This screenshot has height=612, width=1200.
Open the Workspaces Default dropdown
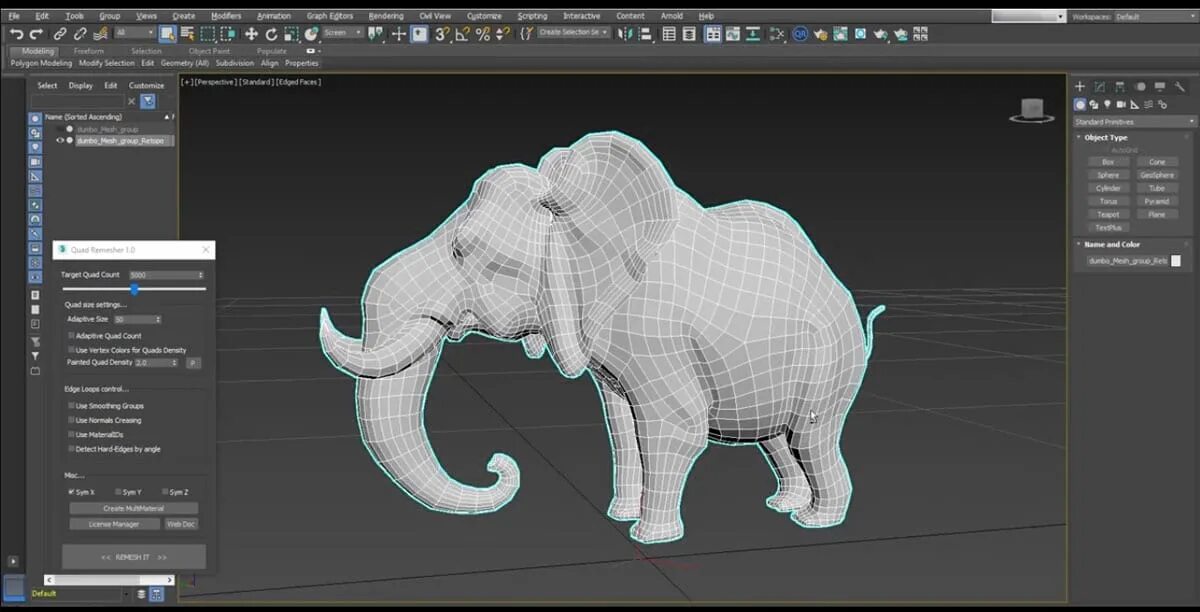click(x=1154, y=17)
